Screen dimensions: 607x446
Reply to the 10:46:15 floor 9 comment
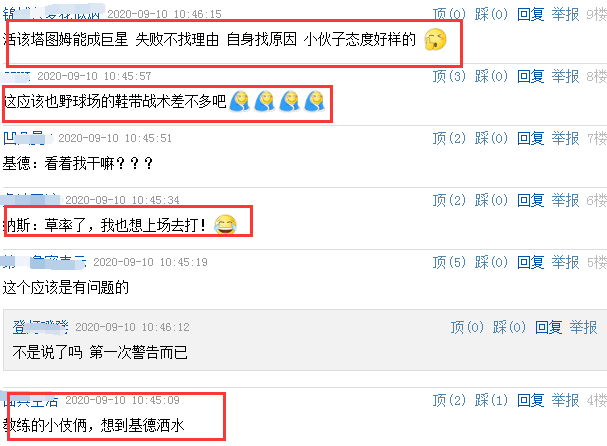[531, 14]
